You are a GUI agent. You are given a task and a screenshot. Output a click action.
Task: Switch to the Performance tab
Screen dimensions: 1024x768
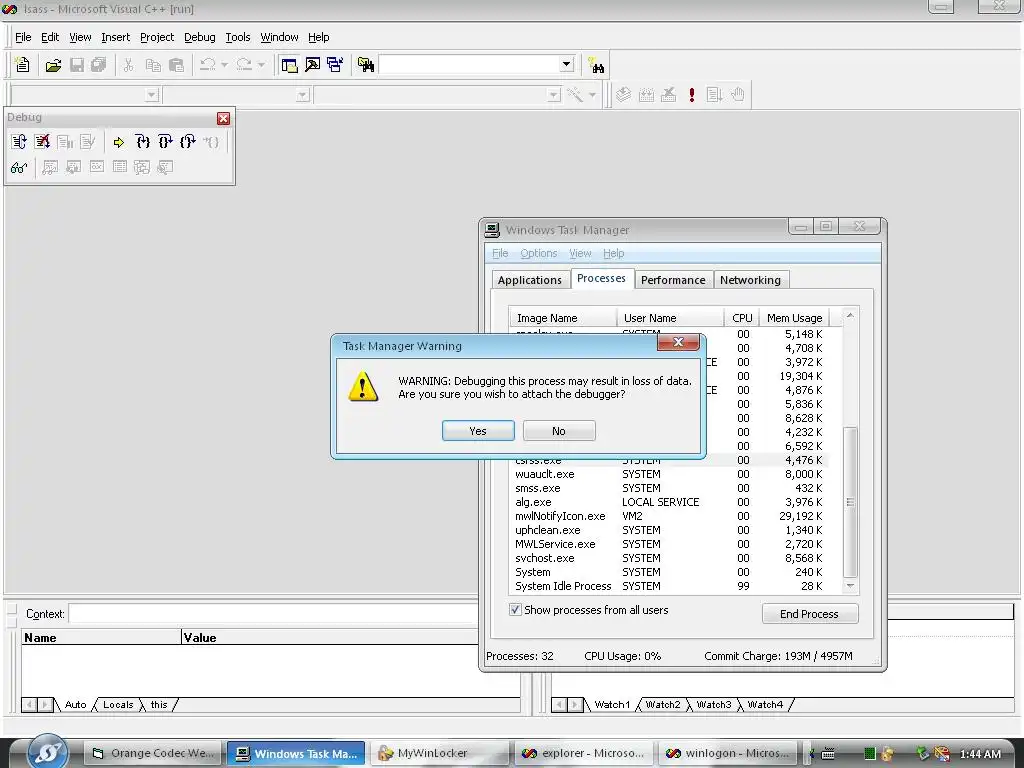click(x=673, y=280)
